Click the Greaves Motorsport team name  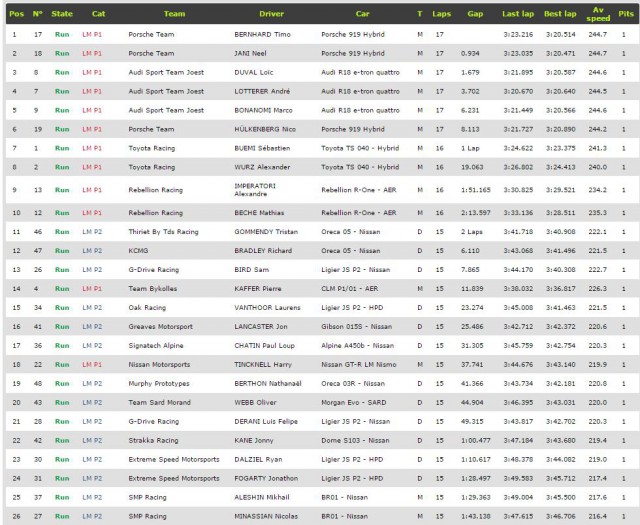(160, 327)
